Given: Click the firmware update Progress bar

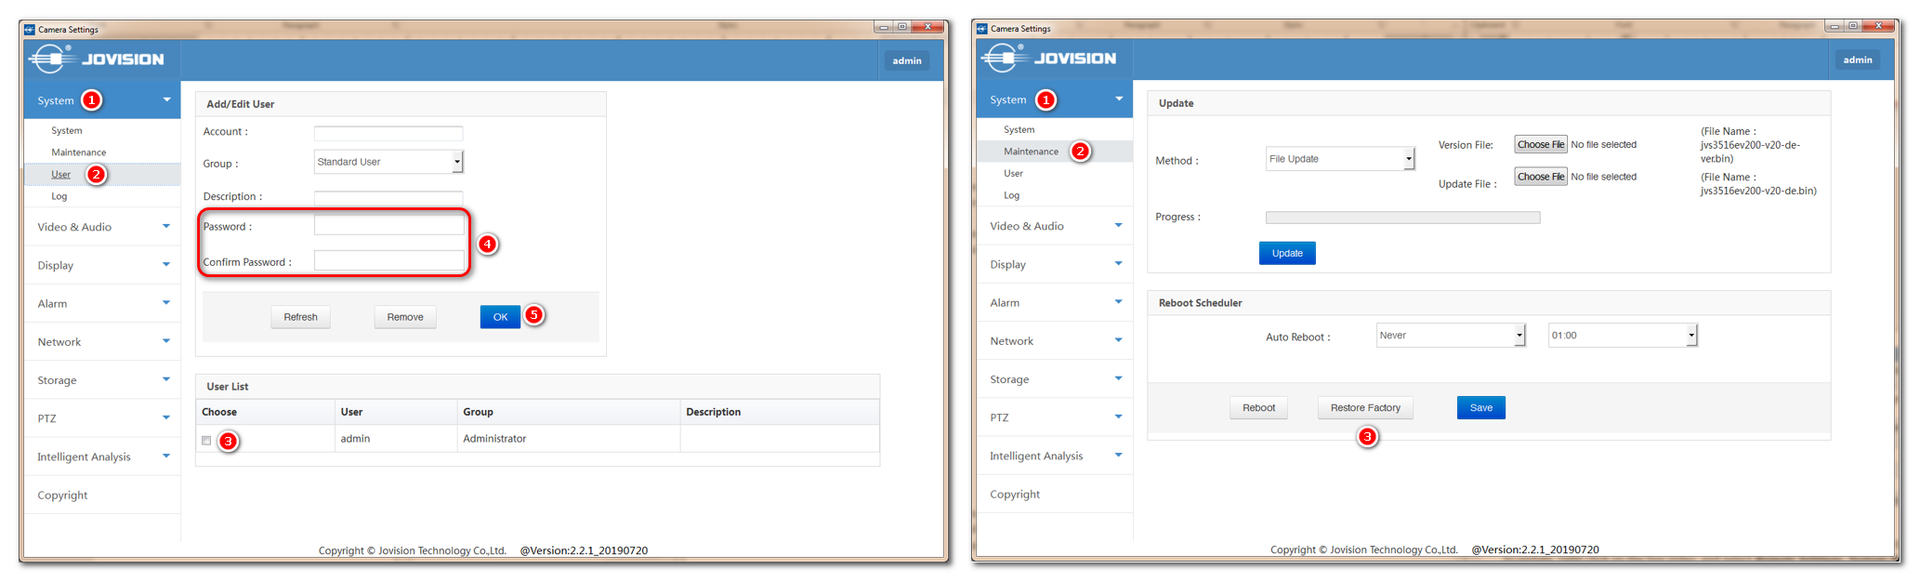Looking at the screenshot, I should (1402, 217).
